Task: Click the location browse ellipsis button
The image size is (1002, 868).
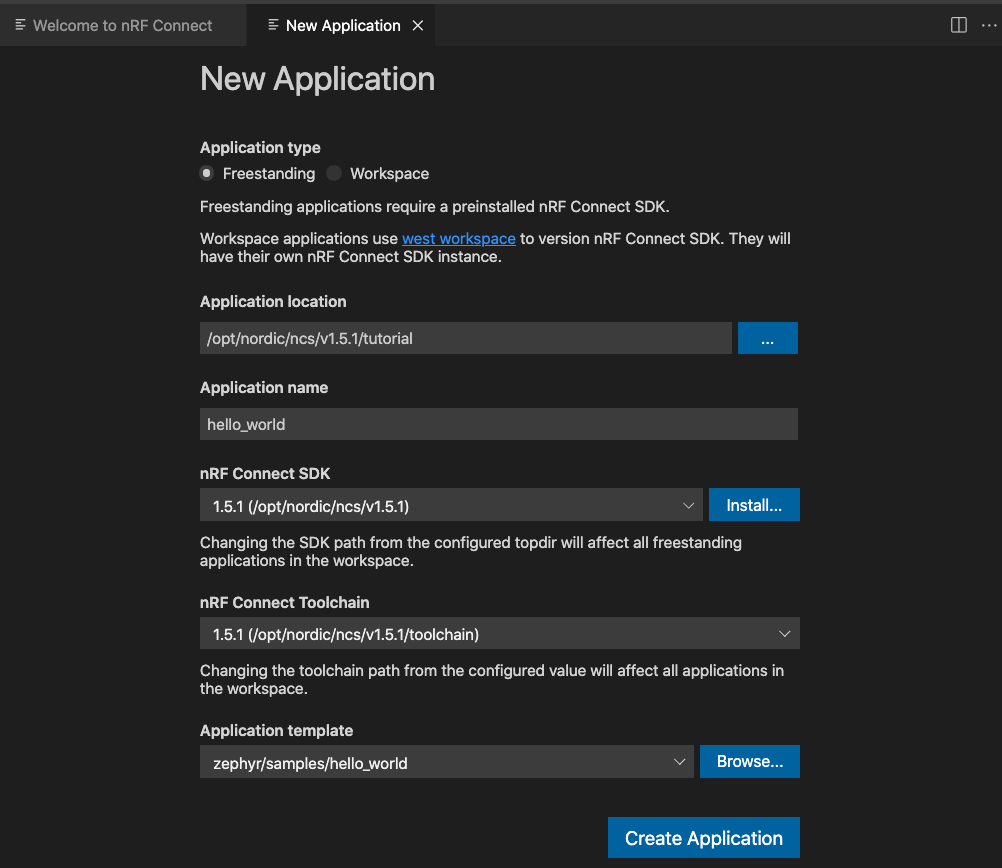Action: [x=767, y=338]
